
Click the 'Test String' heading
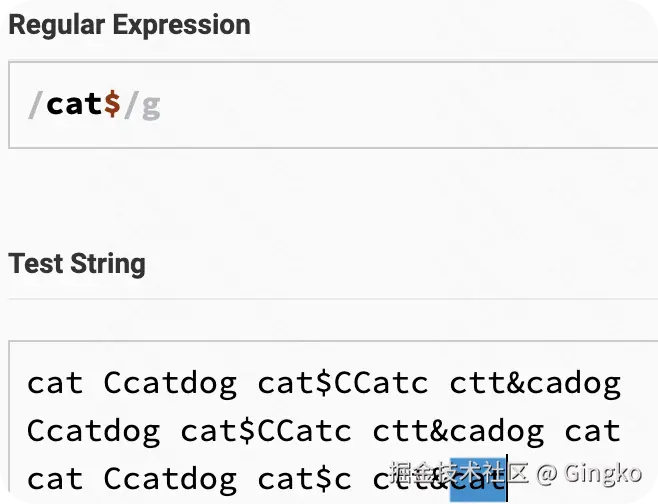coord(77,264)
